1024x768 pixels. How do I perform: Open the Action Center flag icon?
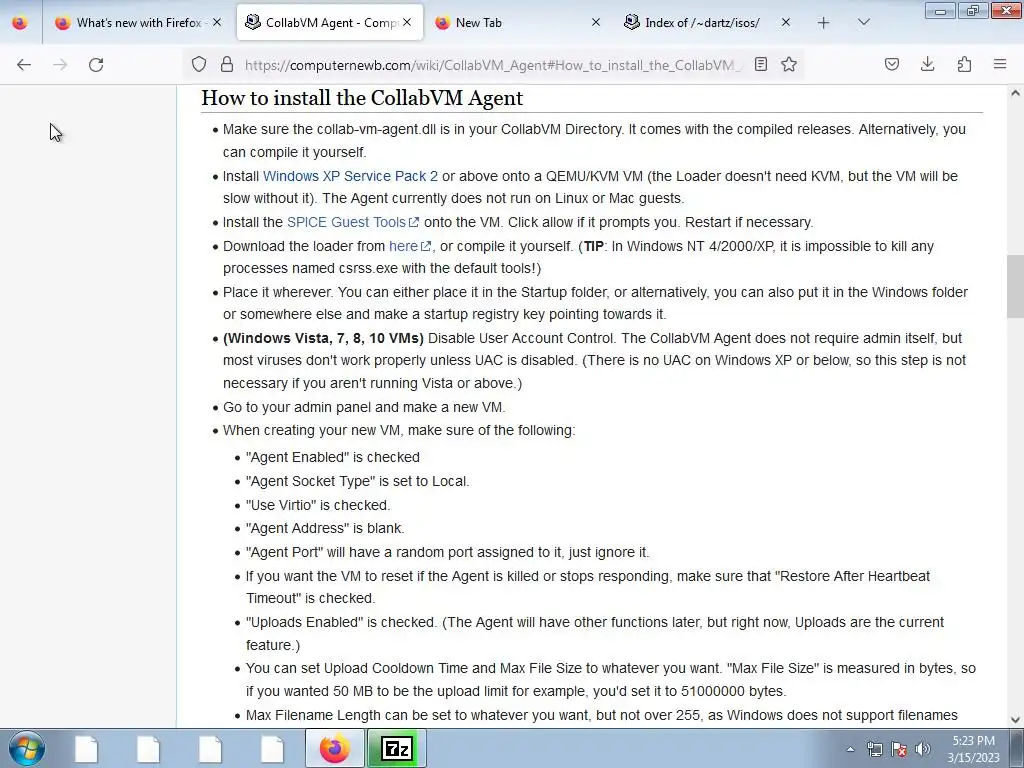899,749
